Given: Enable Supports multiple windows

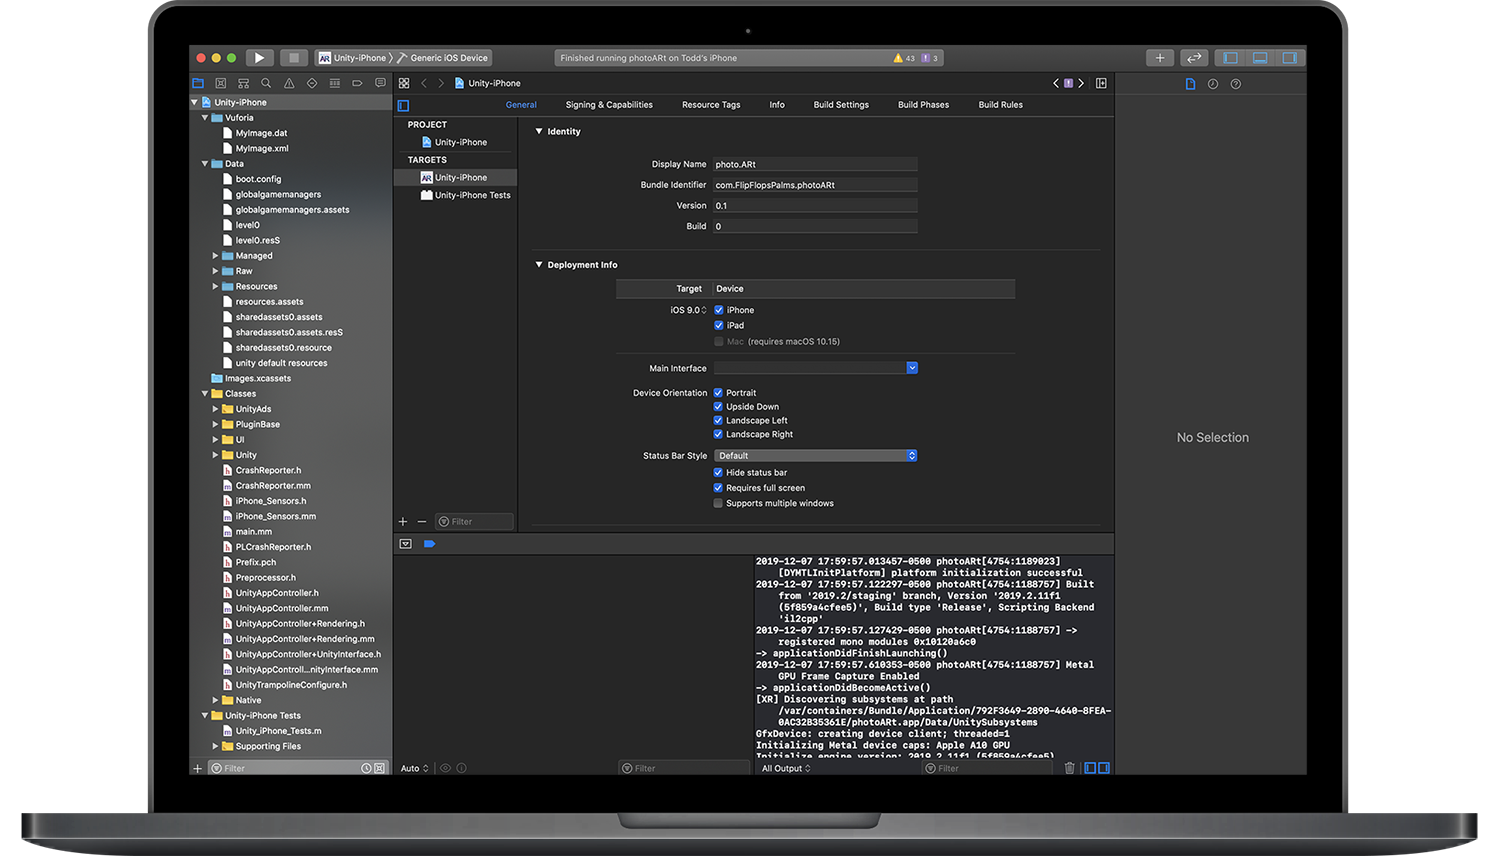Looking at the screenshot, I should coord(718,503).
